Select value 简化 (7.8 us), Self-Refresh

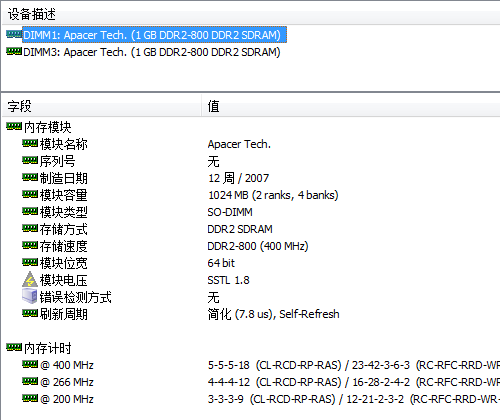[x=273, y=314]
